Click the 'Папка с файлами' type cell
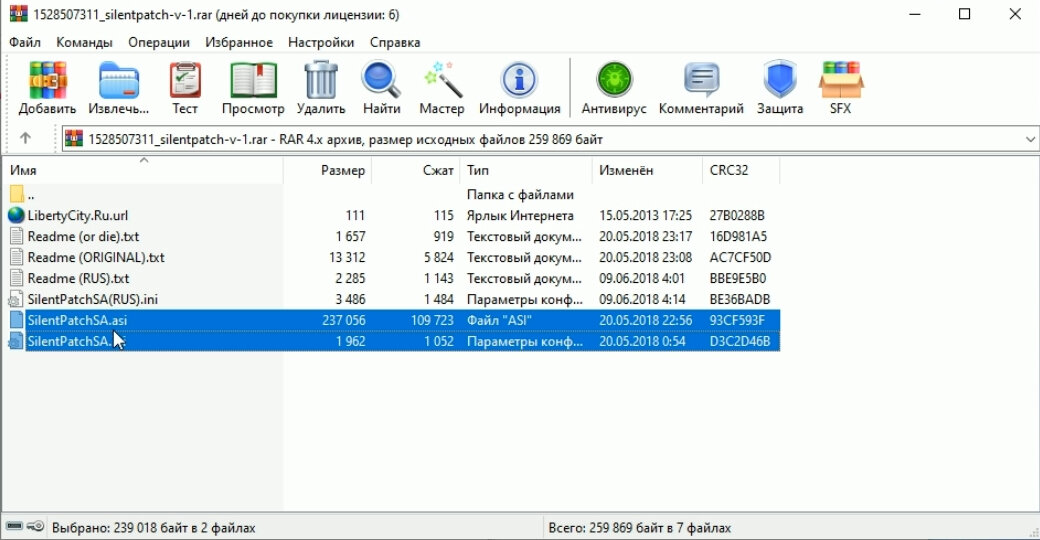Image resolution: width=1040 pixels, height=540 pixels. pyautogui.click(x=520, y=194)
